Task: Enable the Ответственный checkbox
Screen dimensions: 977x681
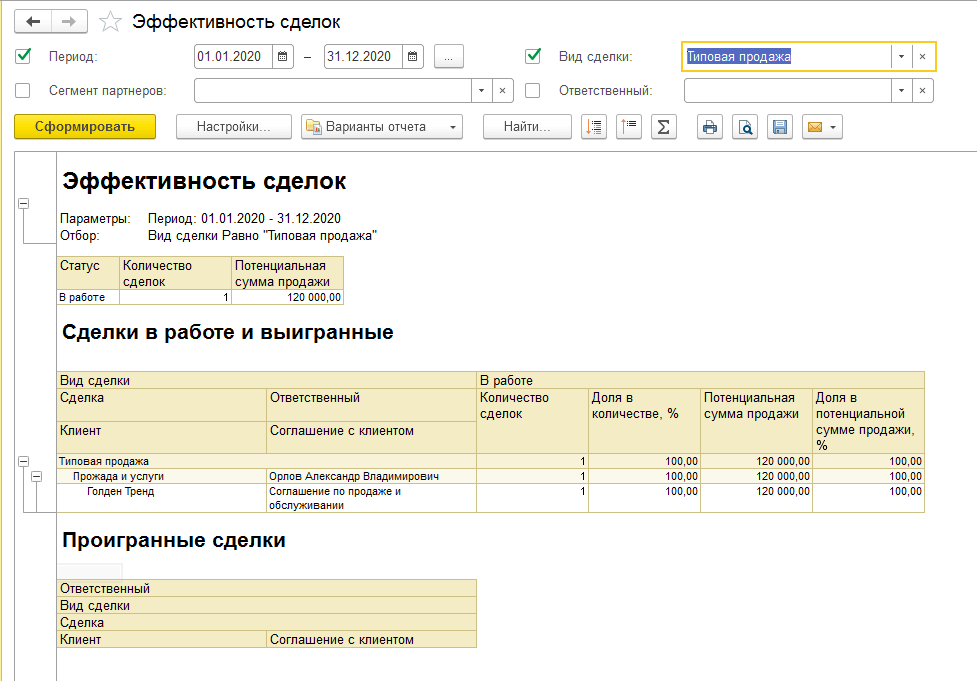Action: click(533, 91)
